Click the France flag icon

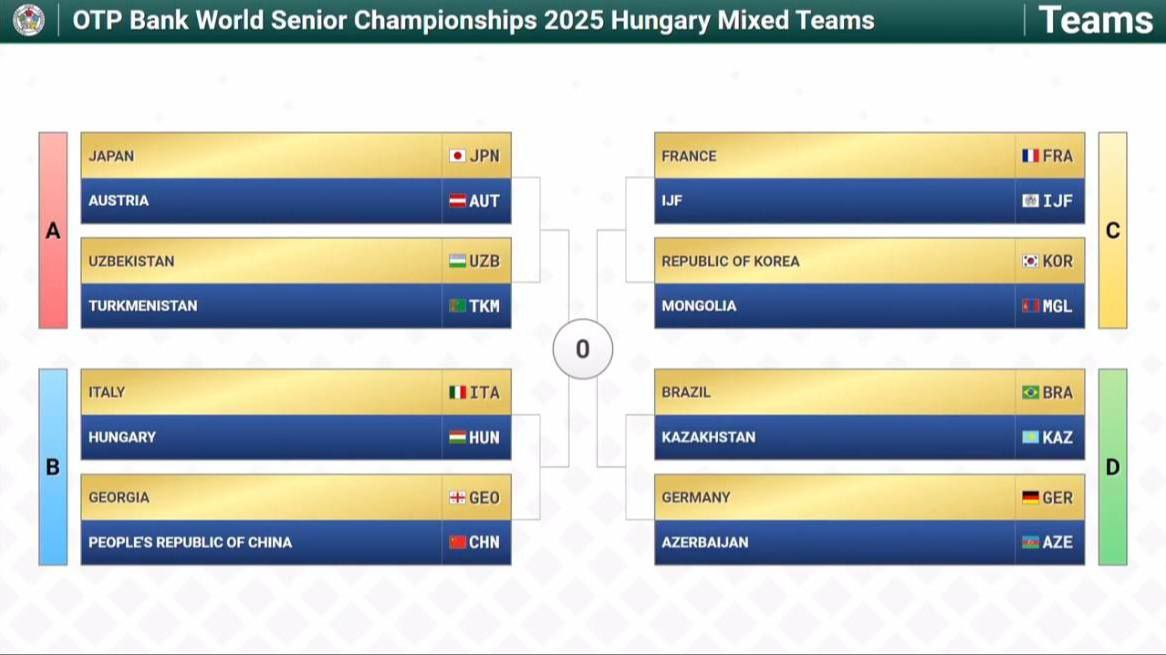pos(1030,156)
